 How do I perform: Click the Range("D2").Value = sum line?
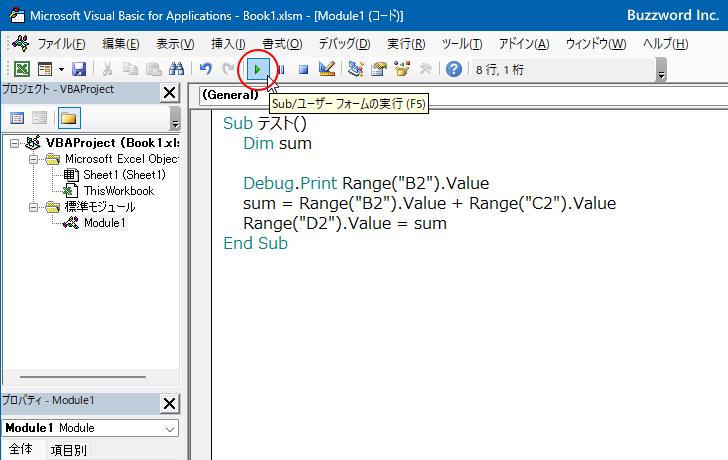coord(344,223)
